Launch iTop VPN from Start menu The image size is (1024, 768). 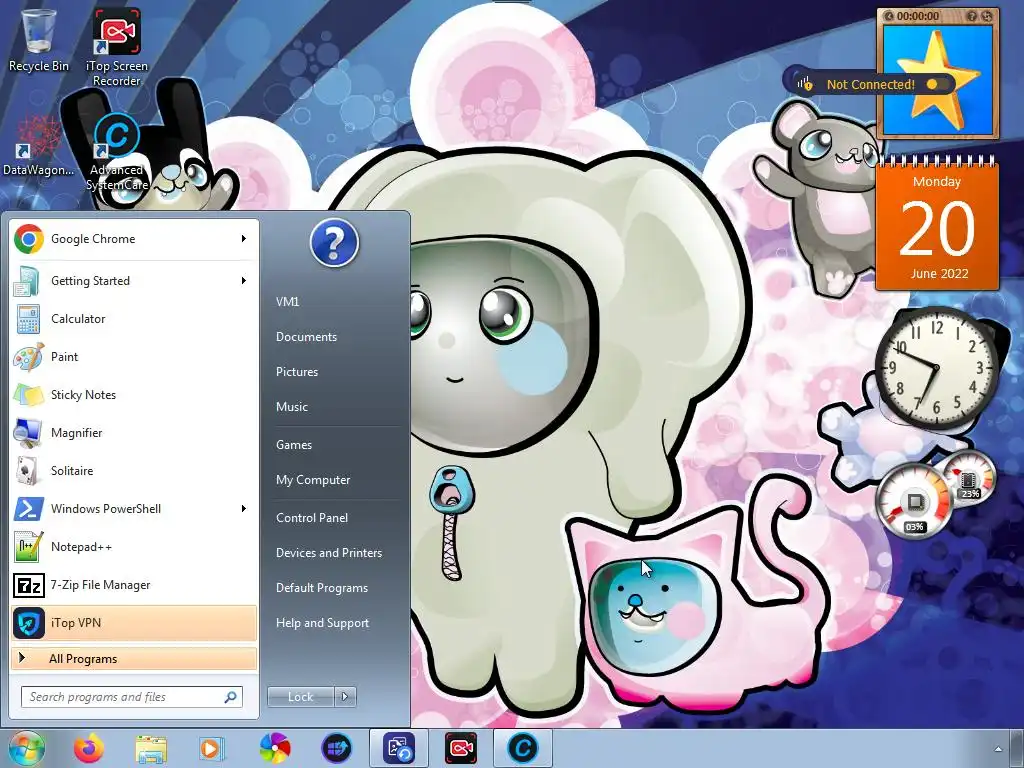click(134, 622)
